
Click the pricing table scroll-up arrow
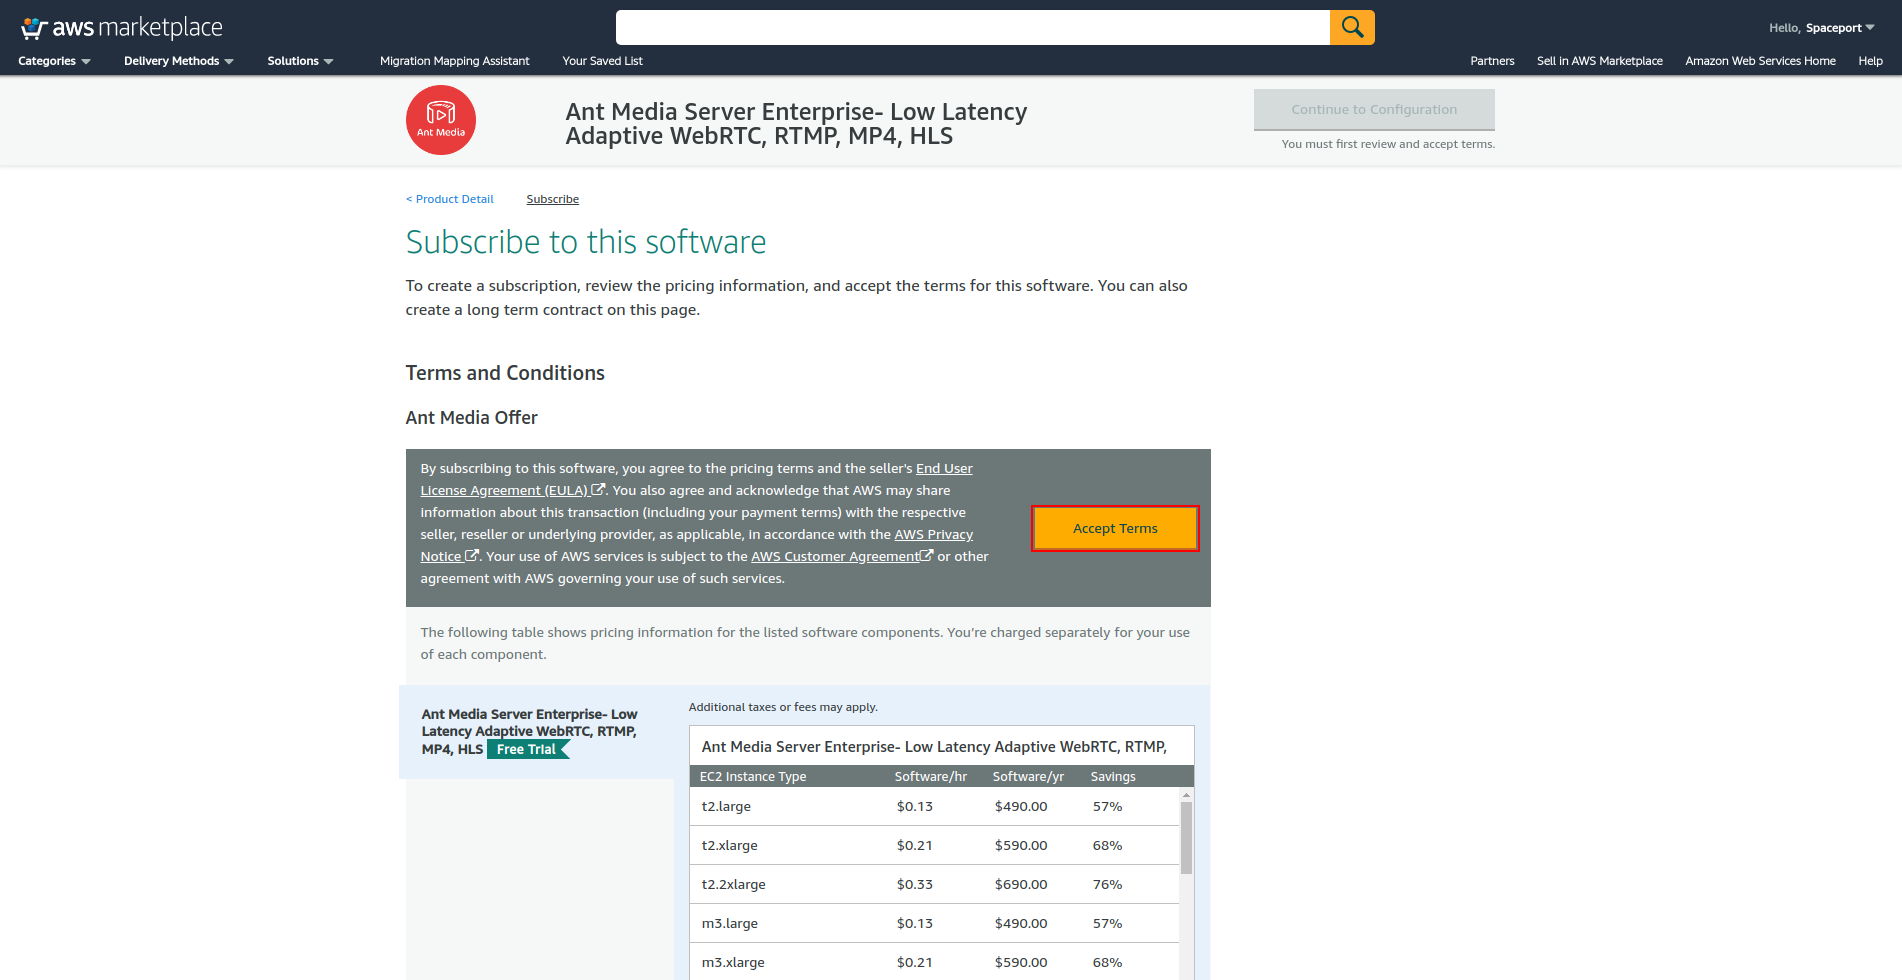(x=1187, y=795)
